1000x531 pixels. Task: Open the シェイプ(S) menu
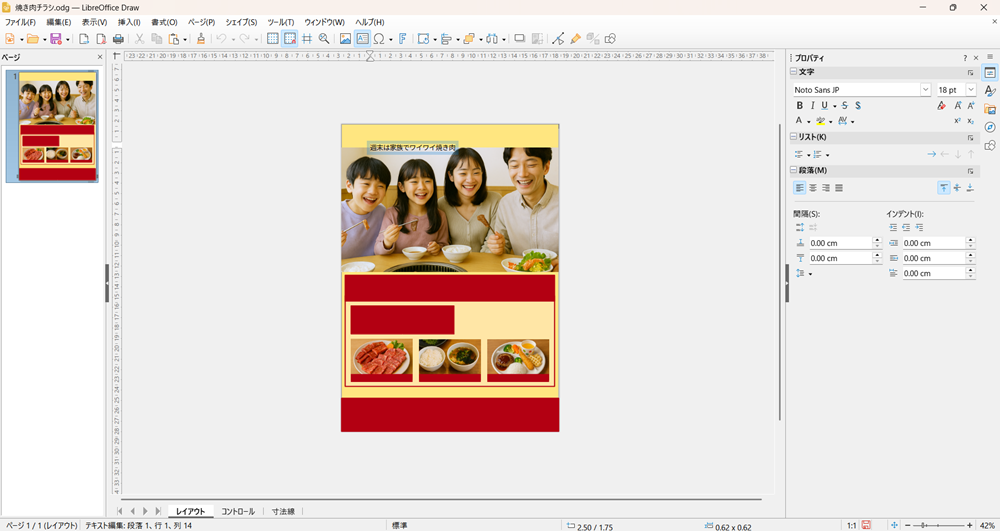pyautogui.click(x=242, y=22)
